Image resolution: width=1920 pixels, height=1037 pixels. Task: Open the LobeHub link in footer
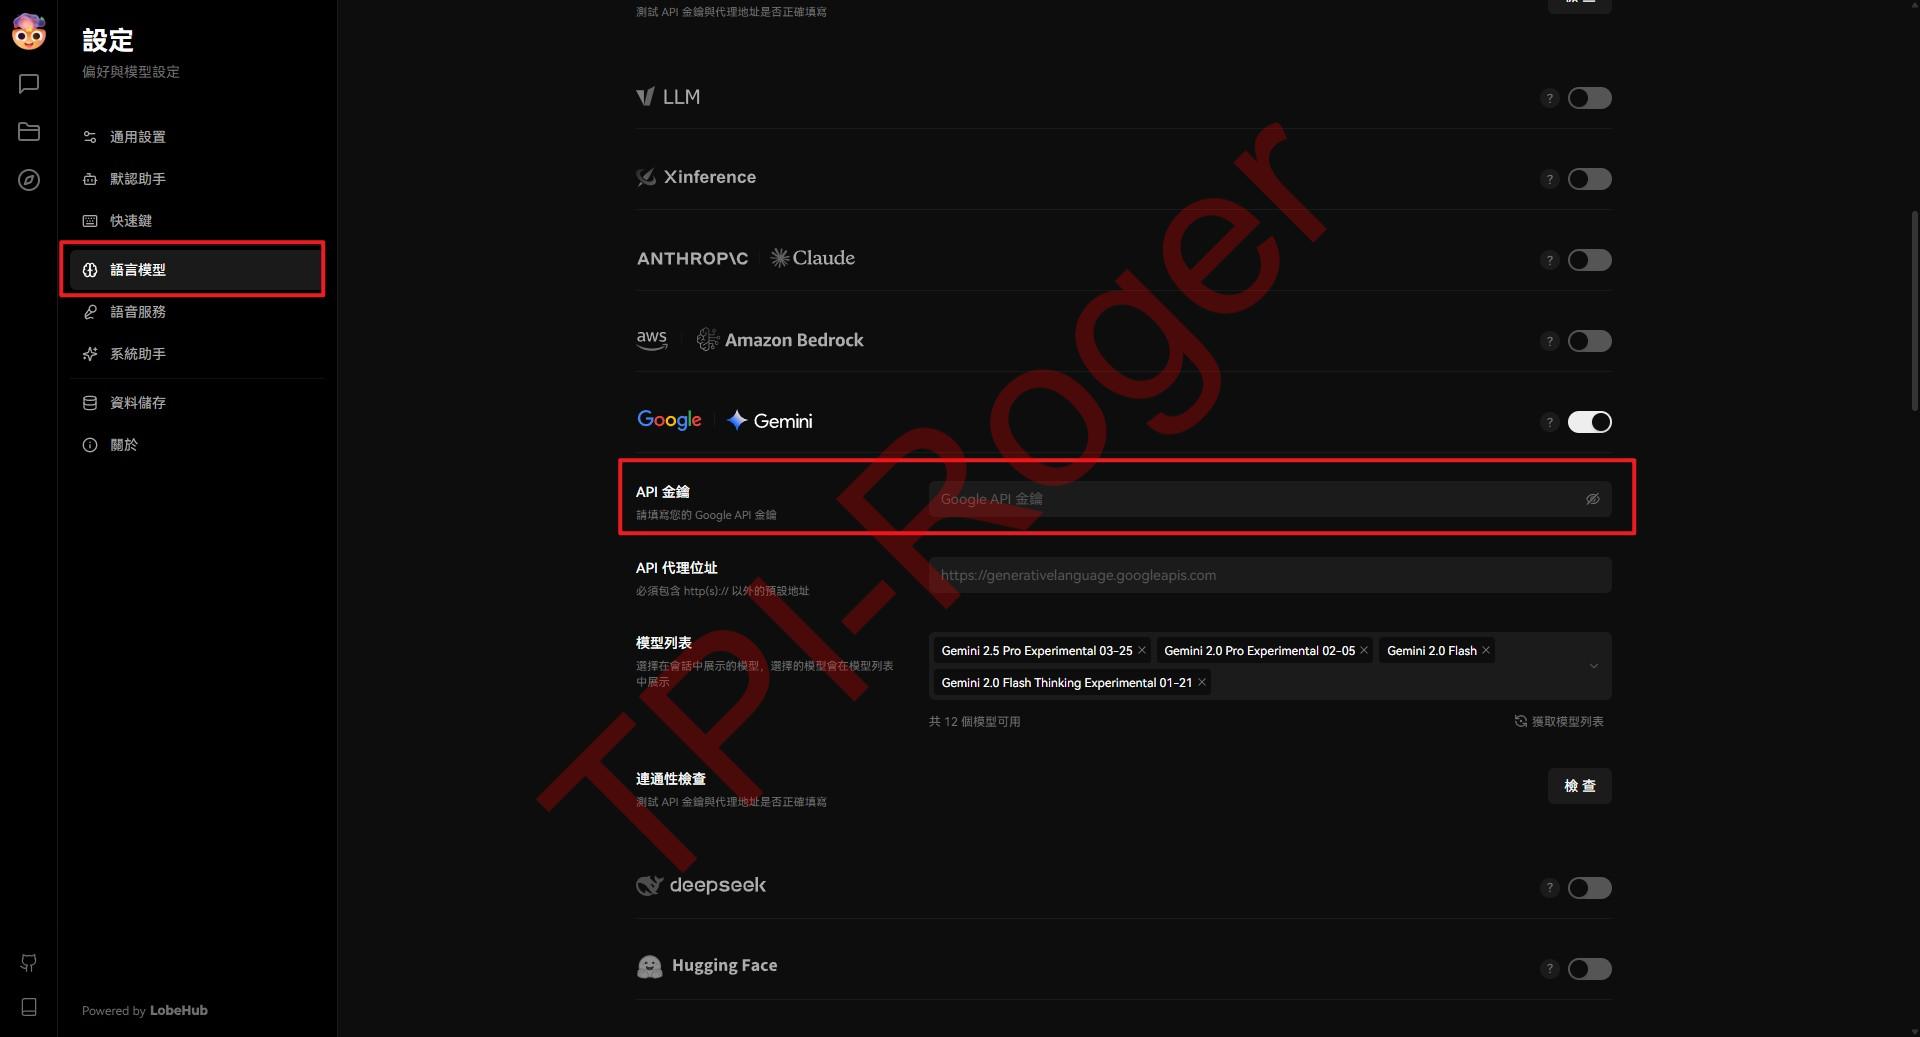pos(179,1010)
